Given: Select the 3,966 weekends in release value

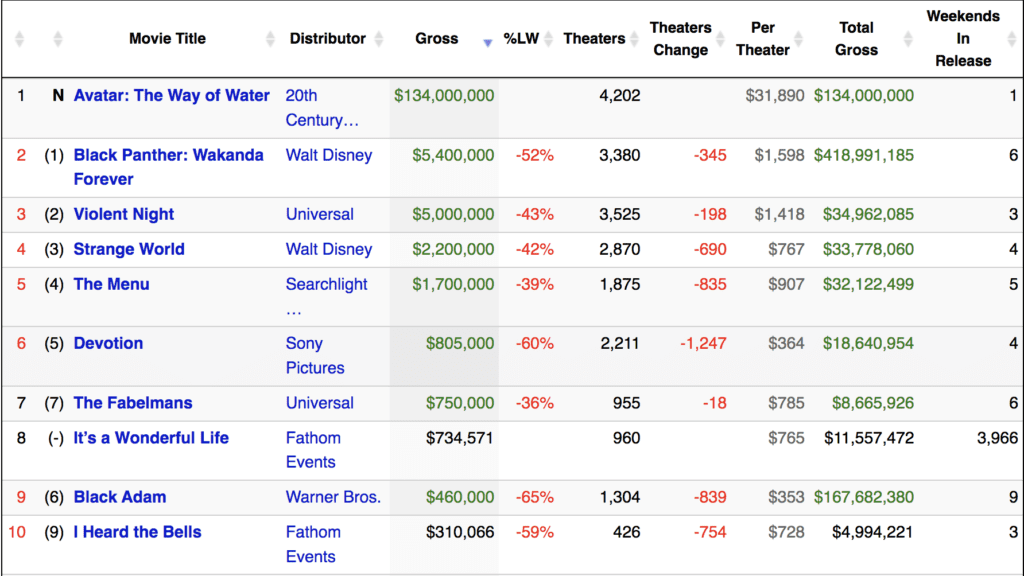Looking at the screenshot, I should click(997, 438).
